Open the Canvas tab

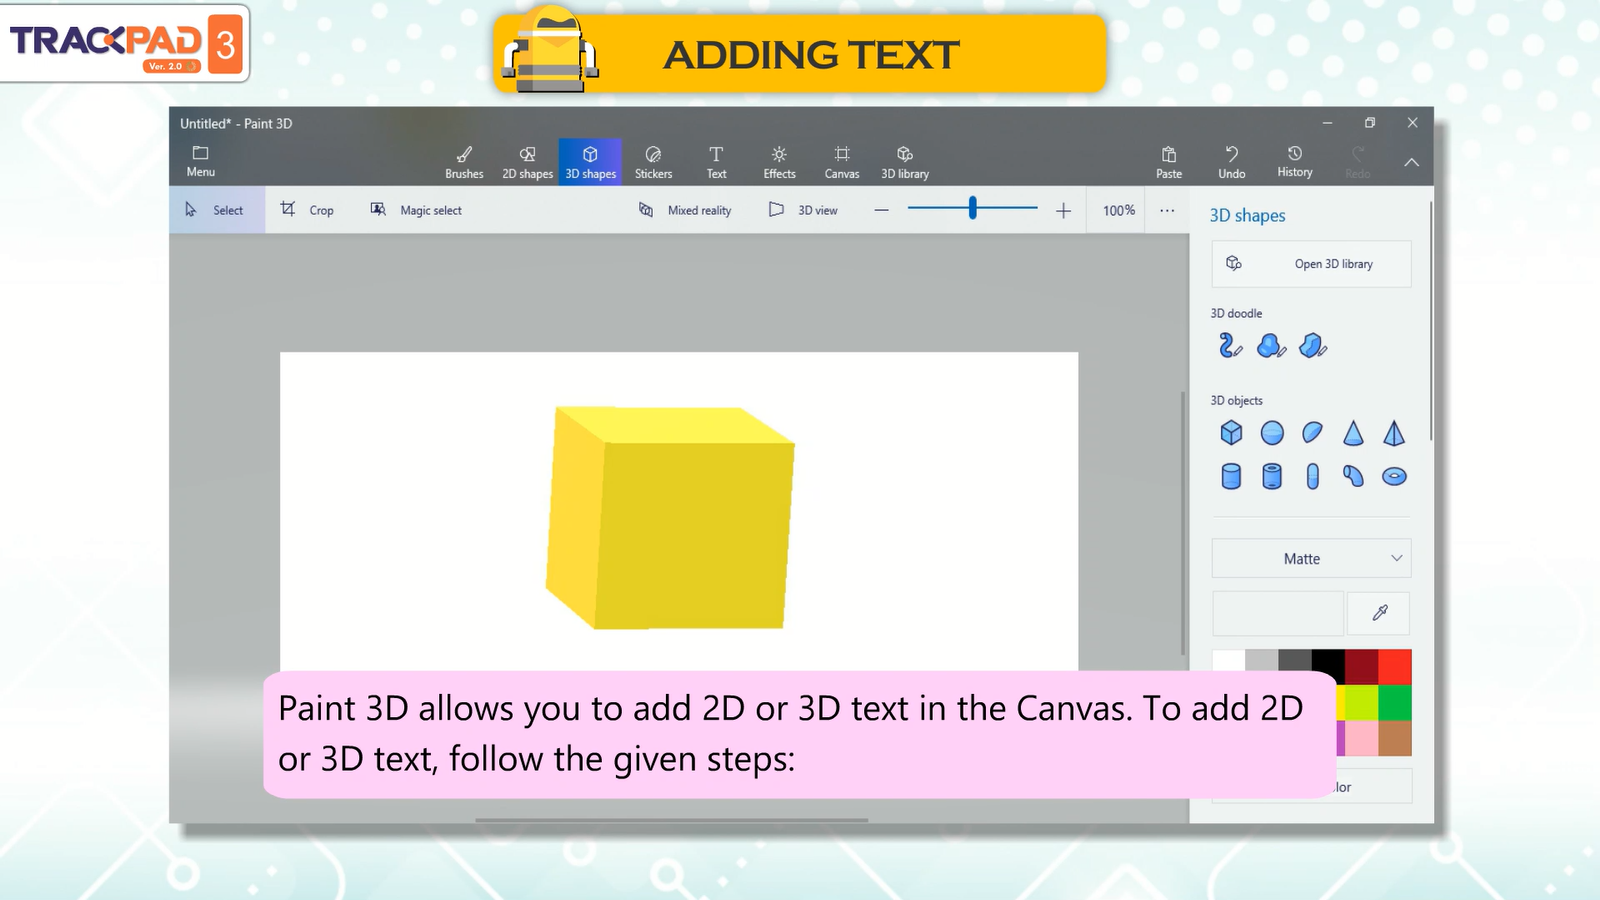pyautogui.click(x=842, y=162)
